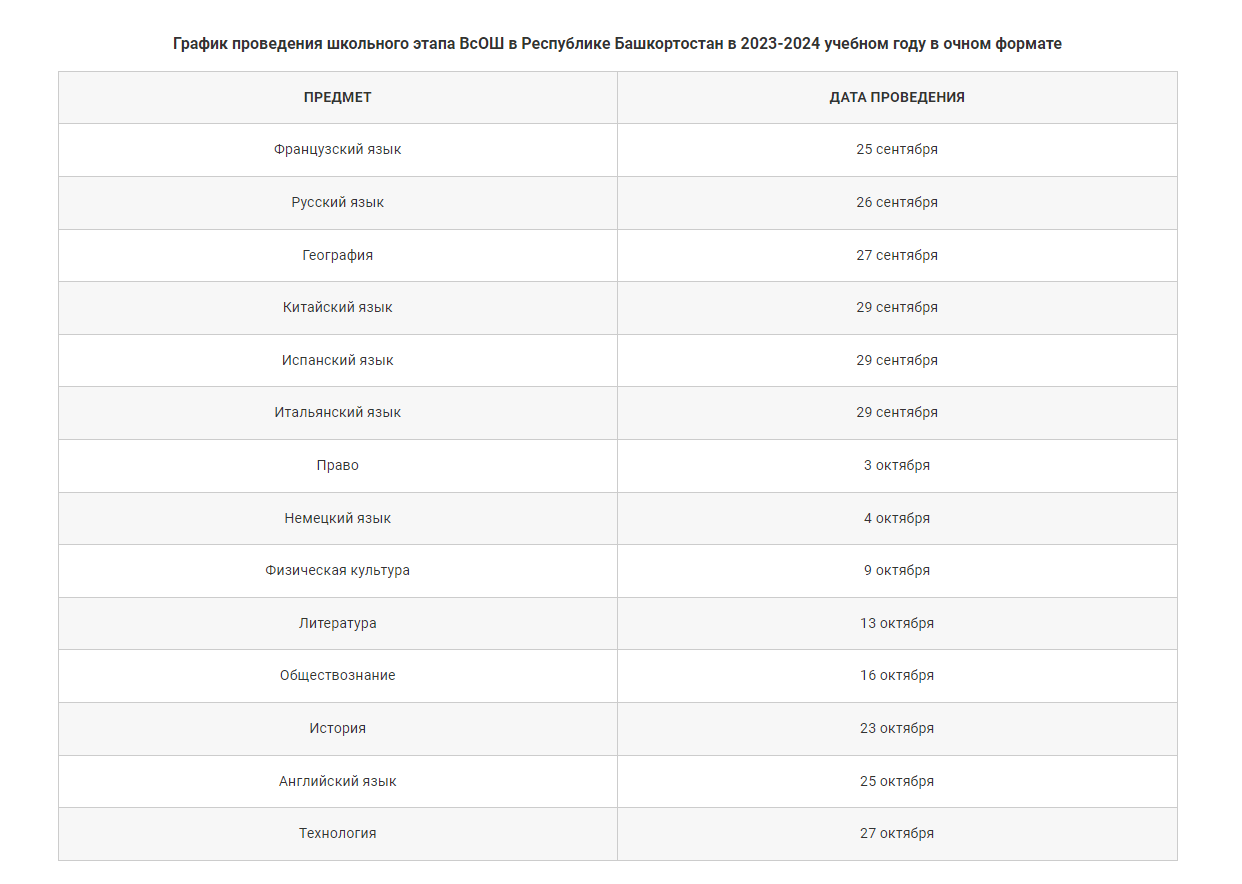Click the Обществознание cell
The width and height of the screenshot is (1242, 884).
coord(338,676)
